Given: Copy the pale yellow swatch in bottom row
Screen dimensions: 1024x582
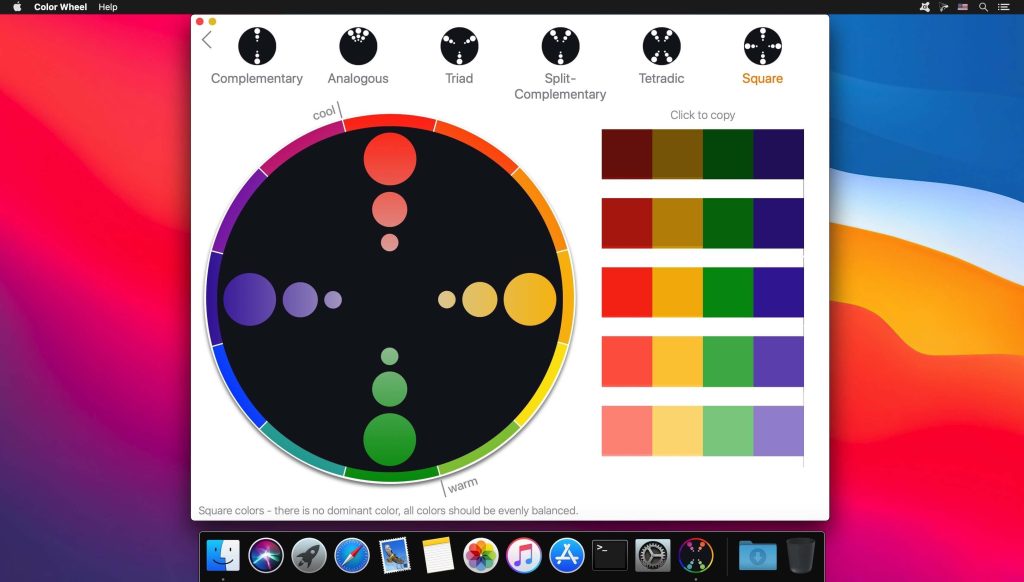Looking at the screenshot, I should tap(678, 430).
